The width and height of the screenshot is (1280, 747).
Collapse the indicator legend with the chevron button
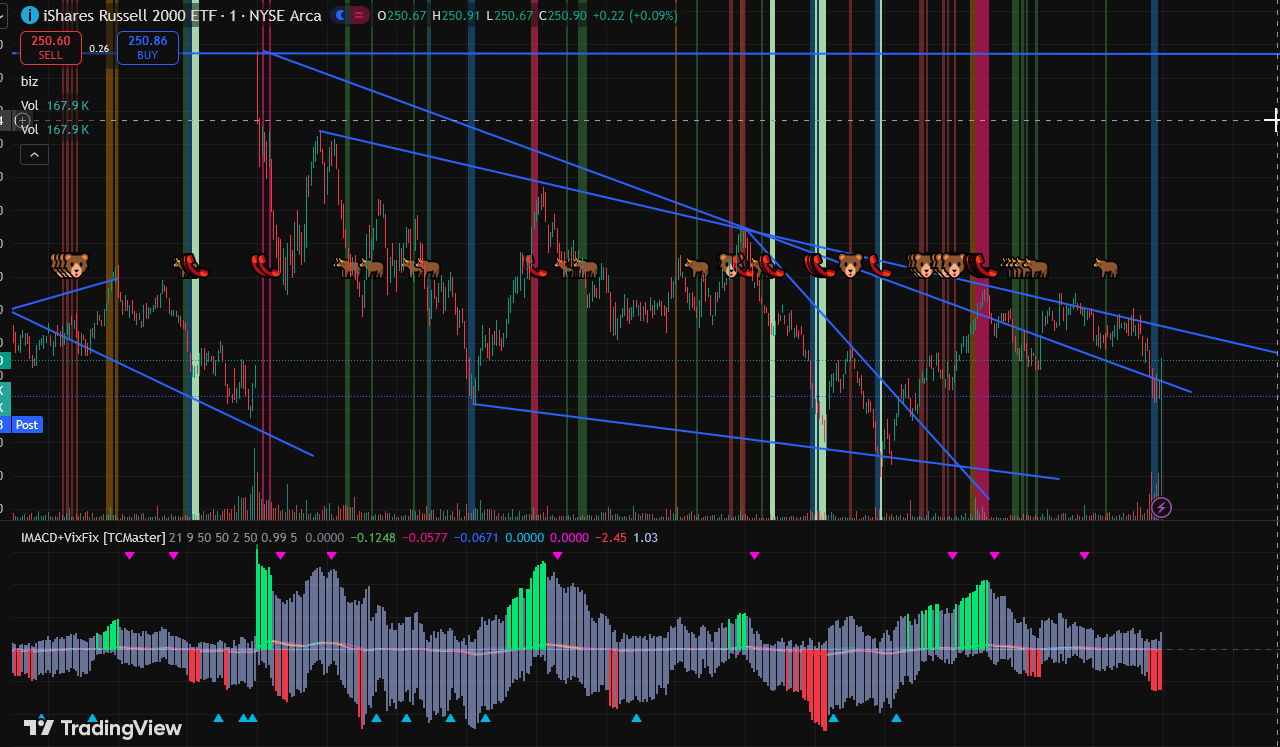pyautogui.click(x=34, y=154)
